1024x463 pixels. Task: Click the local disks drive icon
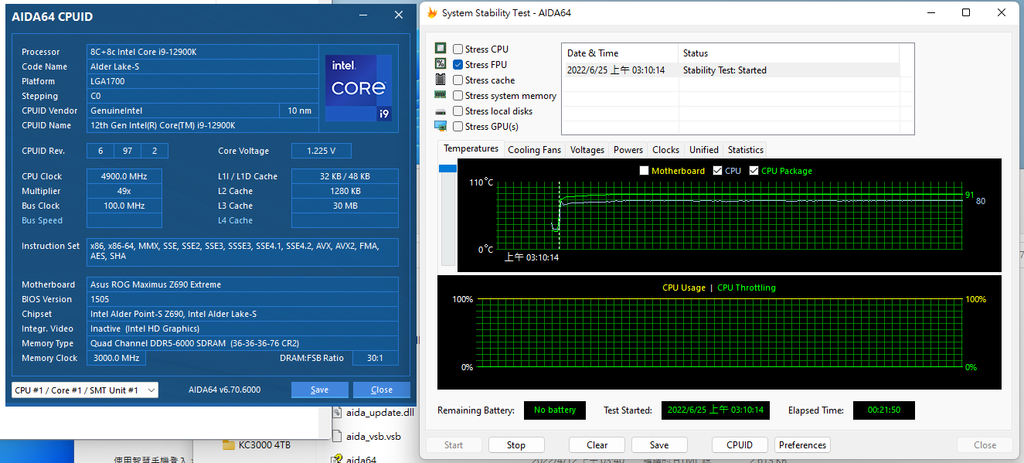tap(441, 112)
